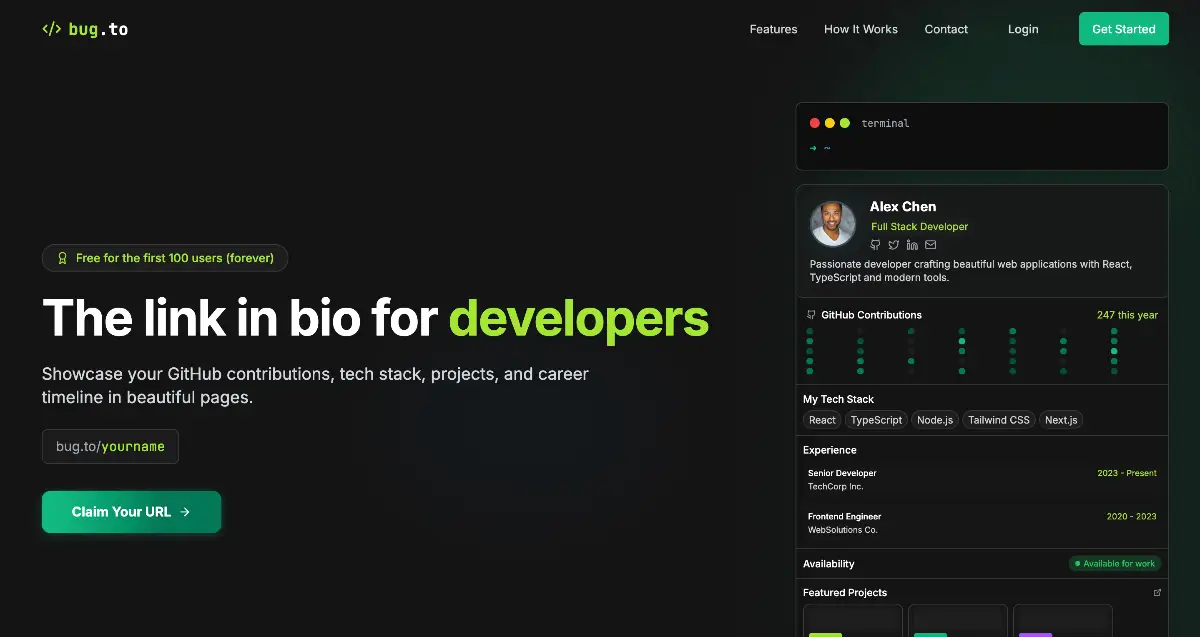The width and height of the screenshot is (1200, 637).
Task: Click the 'Full Stack Developer' title text
Action: (x=920, y=227)
